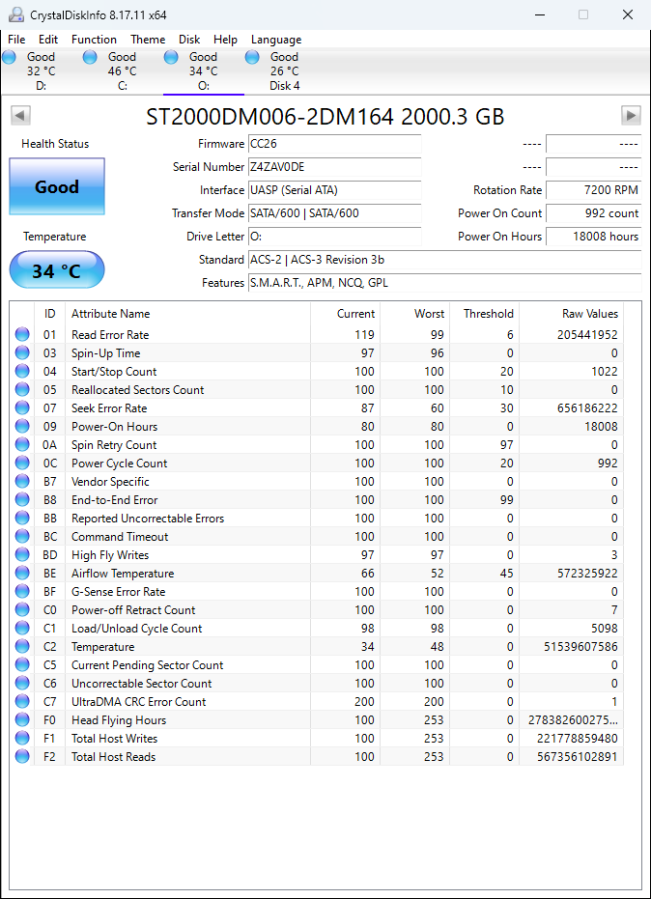Click the next disk arrow button
The width and height of the screenshot is (651, 899).
coord(631,116)
